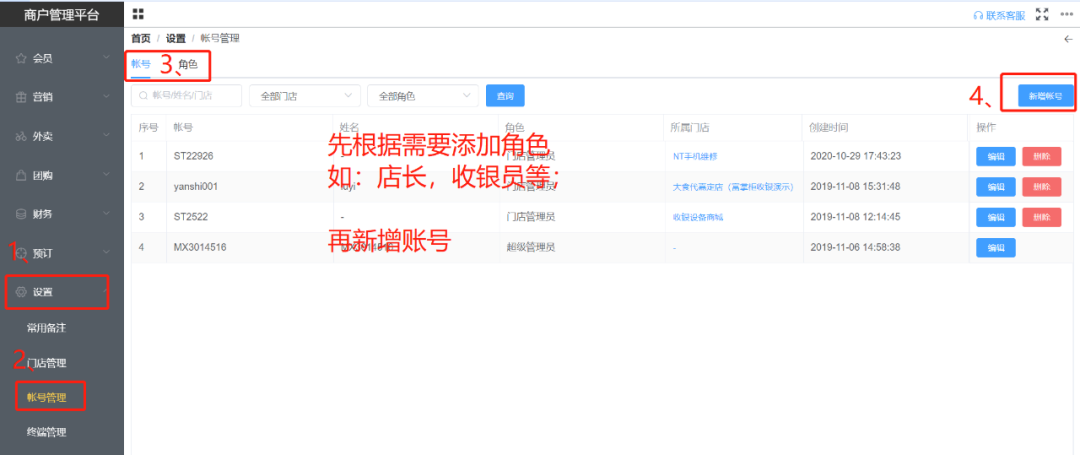
Task: Select the 超级管理员 role cell
Action: pos(530,247)
